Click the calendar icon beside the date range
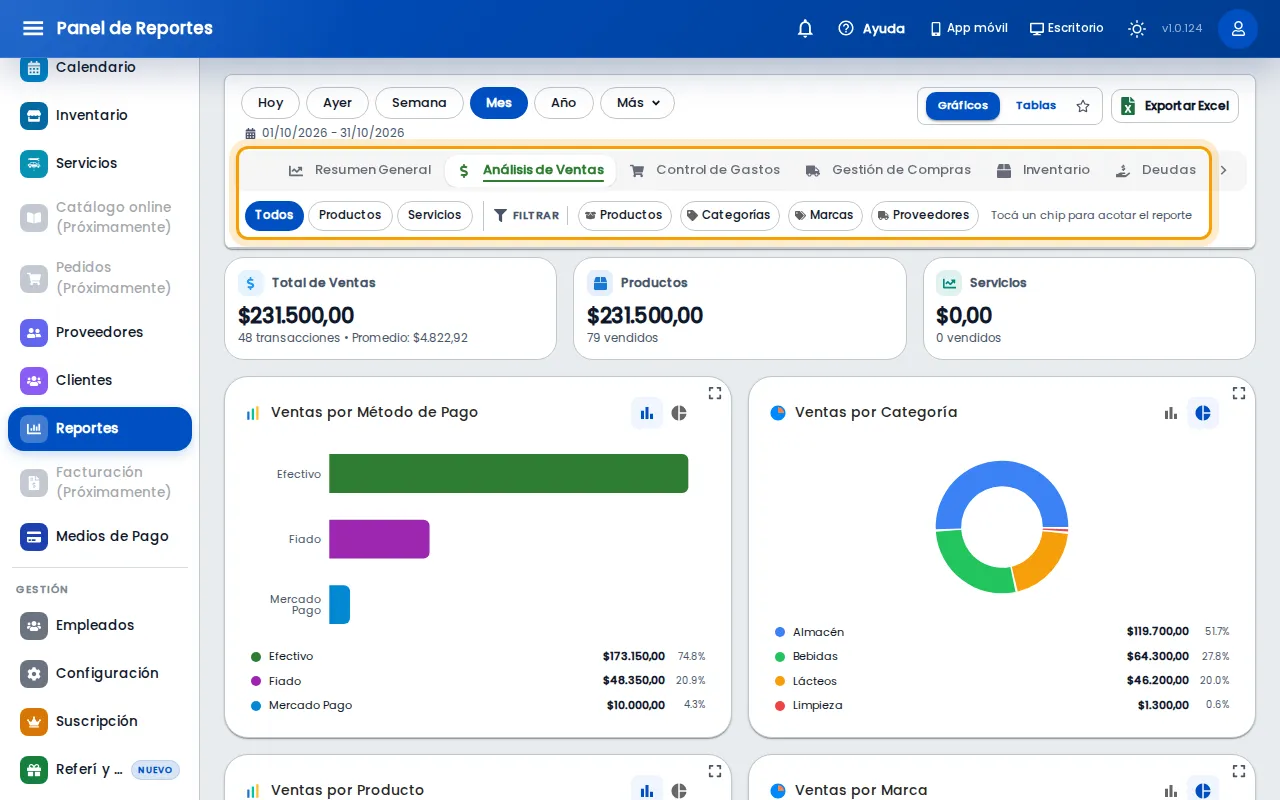This screenshot has width=1280, height=800. pos(250,133)
